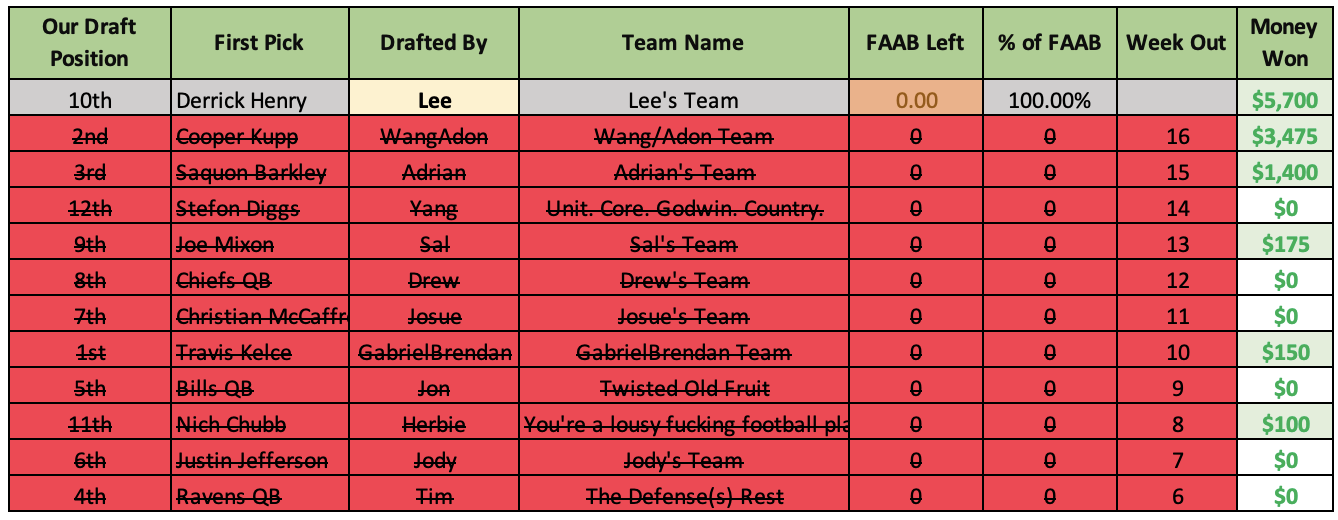Click the 'Derrick Henry' cell

[x=259, y=100]
